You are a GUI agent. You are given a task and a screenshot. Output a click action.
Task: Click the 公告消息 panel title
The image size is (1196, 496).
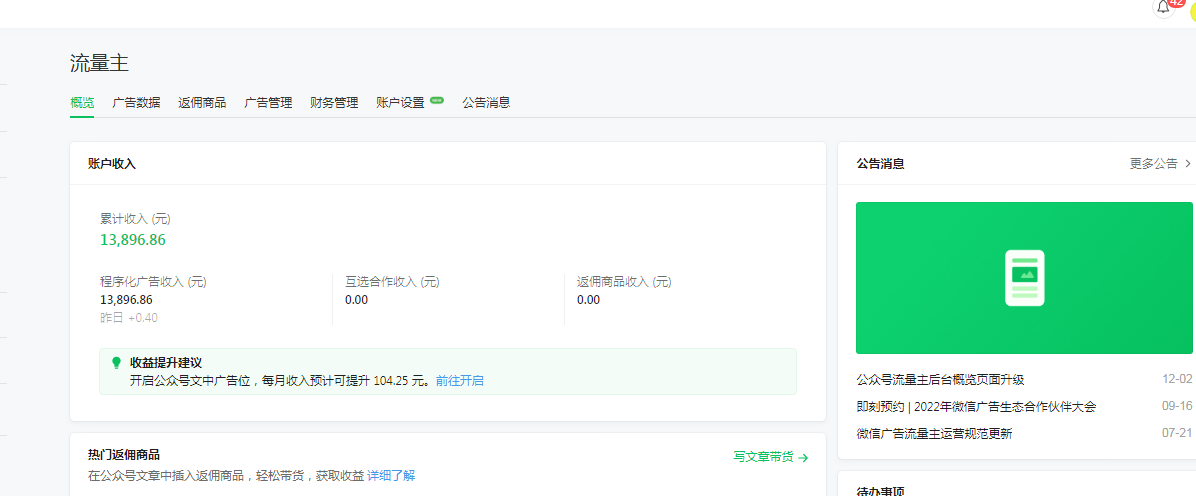click(x=880, y=163)
